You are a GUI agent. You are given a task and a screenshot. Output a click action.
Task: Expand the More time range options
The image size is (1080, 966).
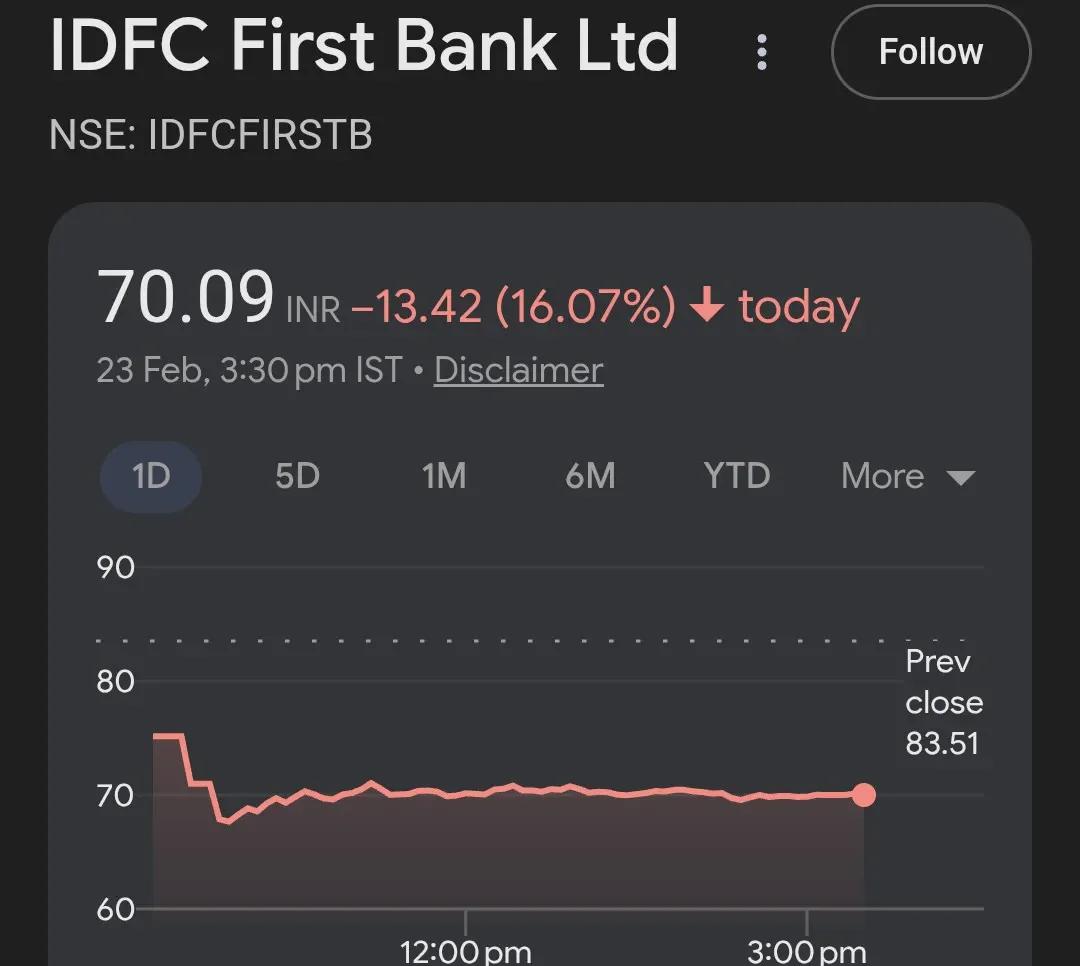[881, 477]
